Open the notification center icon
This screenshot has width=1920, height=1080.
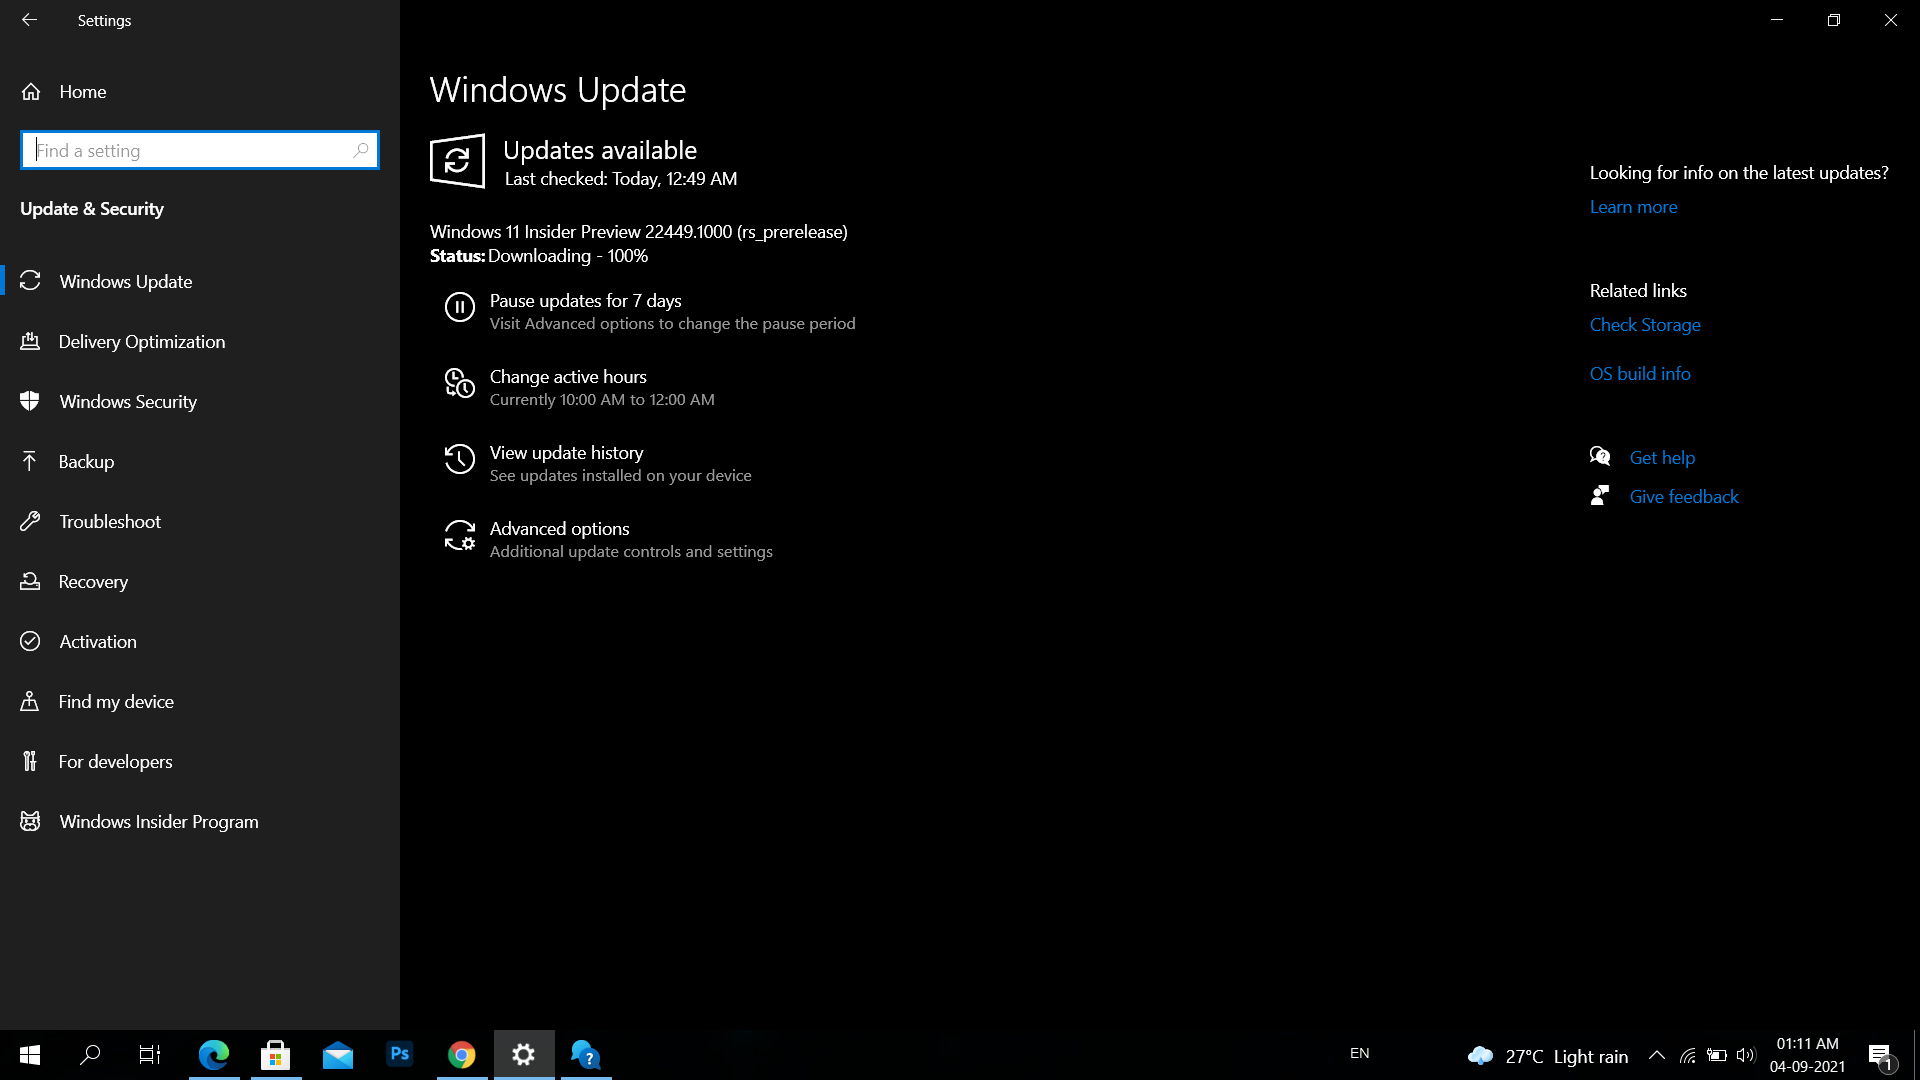[x=1881, y=1055]
